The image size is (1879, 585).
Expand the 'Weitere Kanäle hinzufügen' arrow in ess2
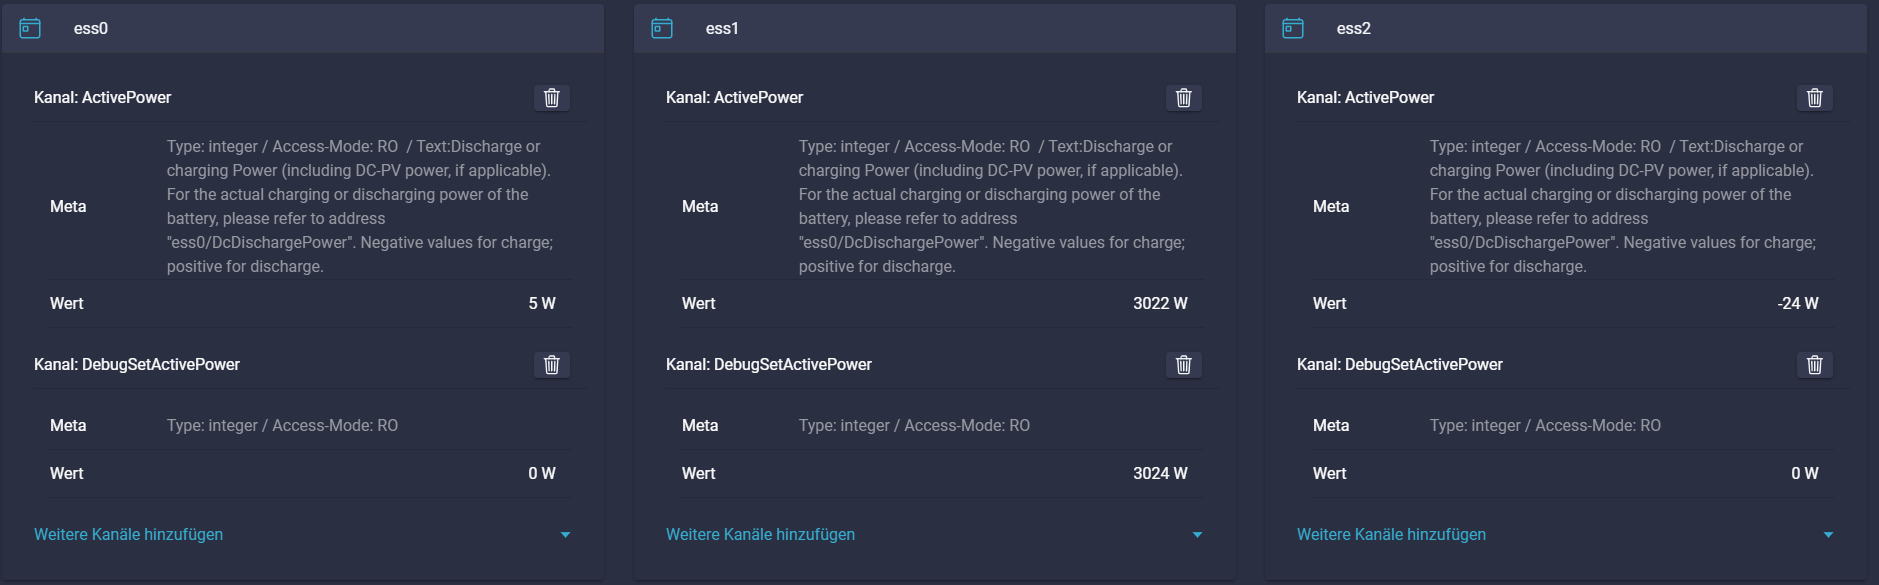coord(1828,535)
